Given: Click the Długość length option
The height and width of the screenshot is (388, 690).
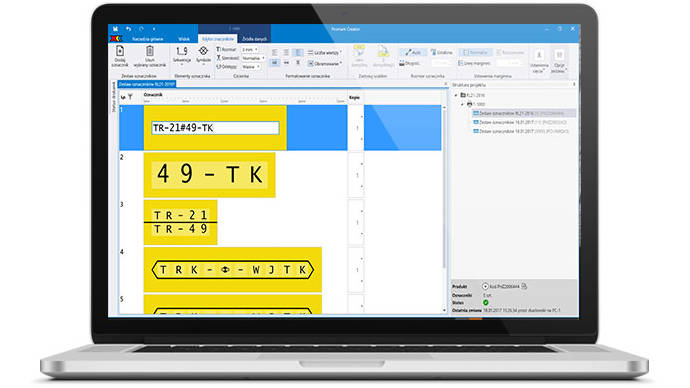Looking at the screenshot, I should click(410, 63).
